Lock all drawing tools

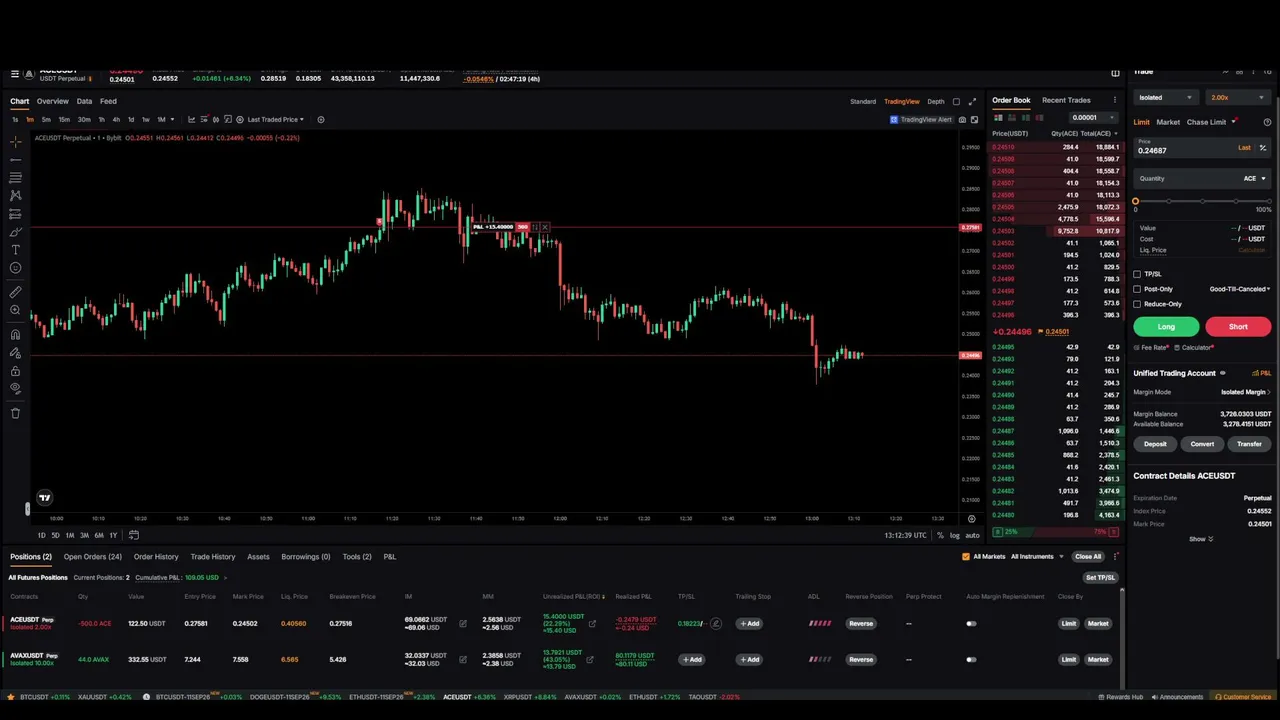point(15,371)
